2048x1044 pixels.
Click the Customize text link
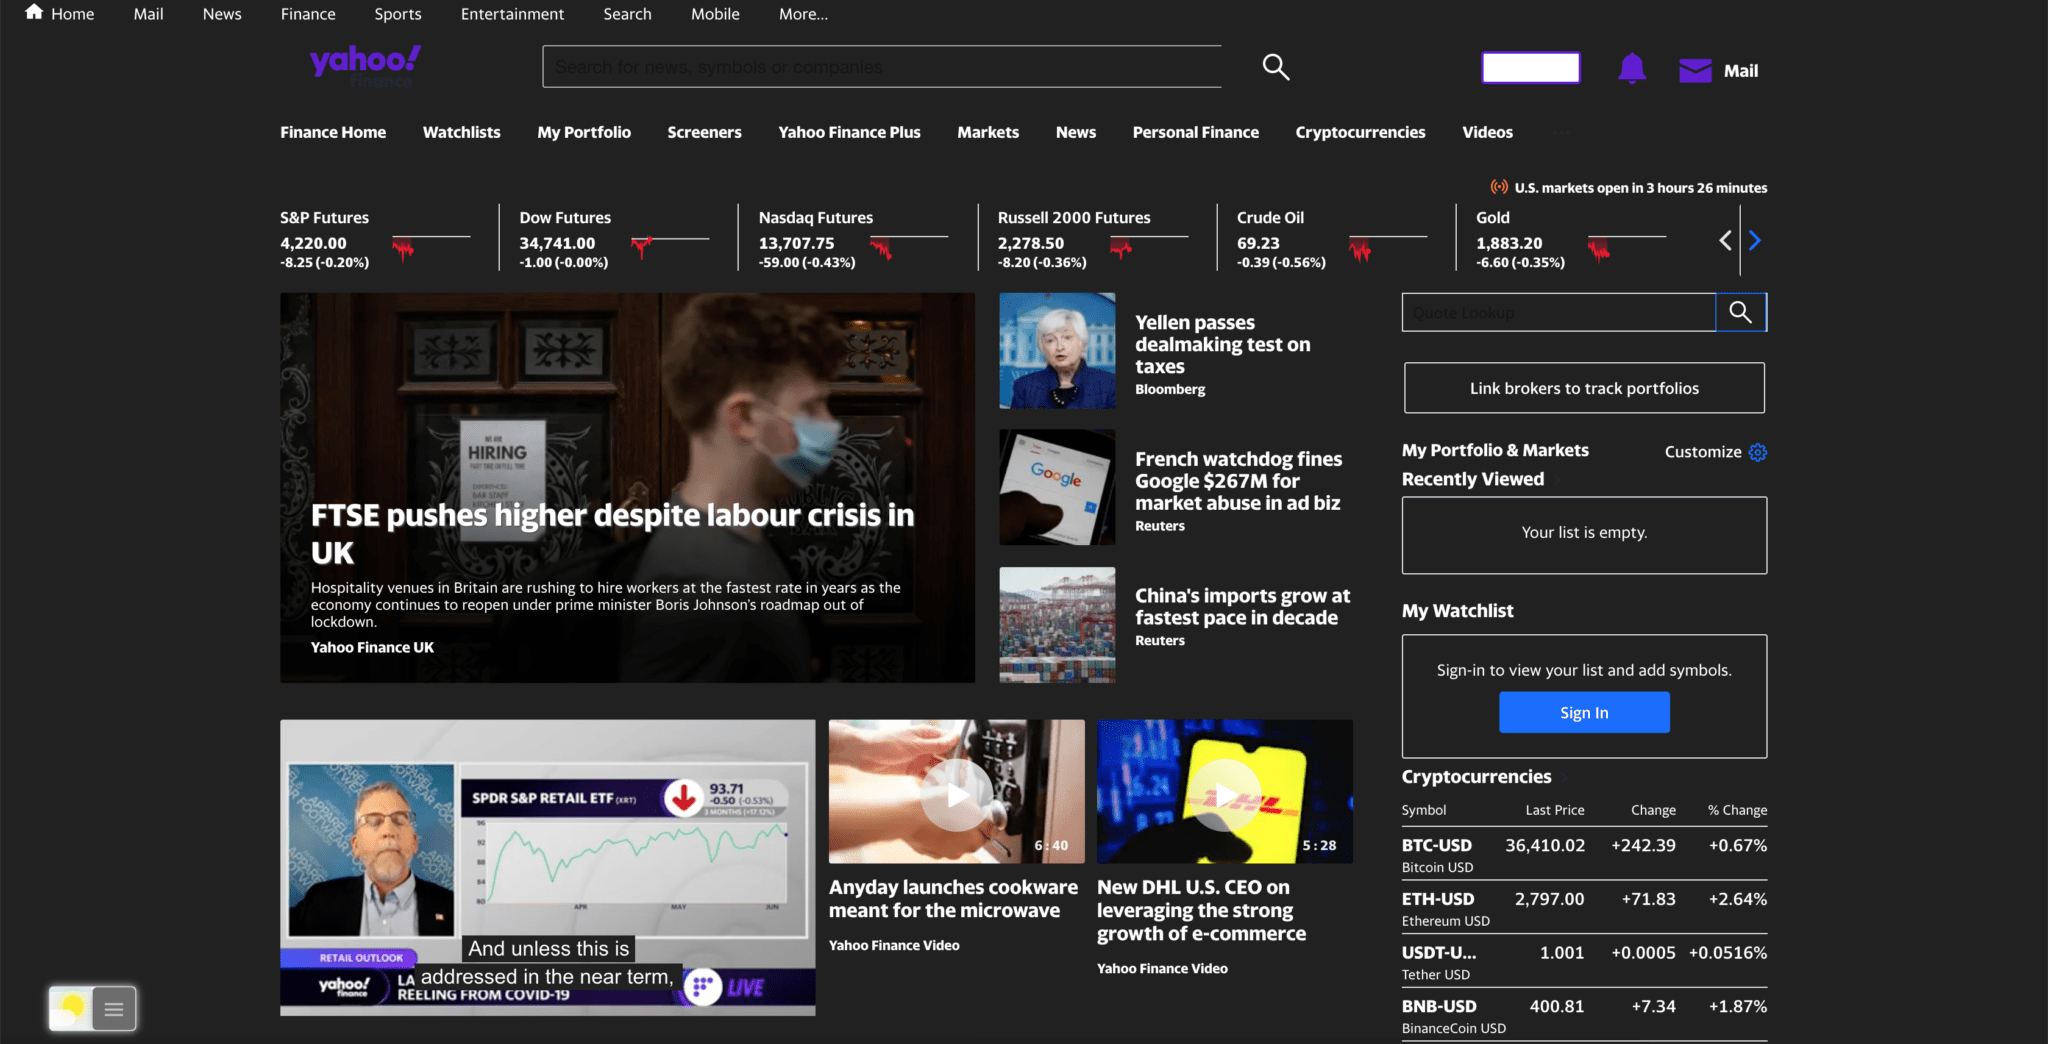1702,452
